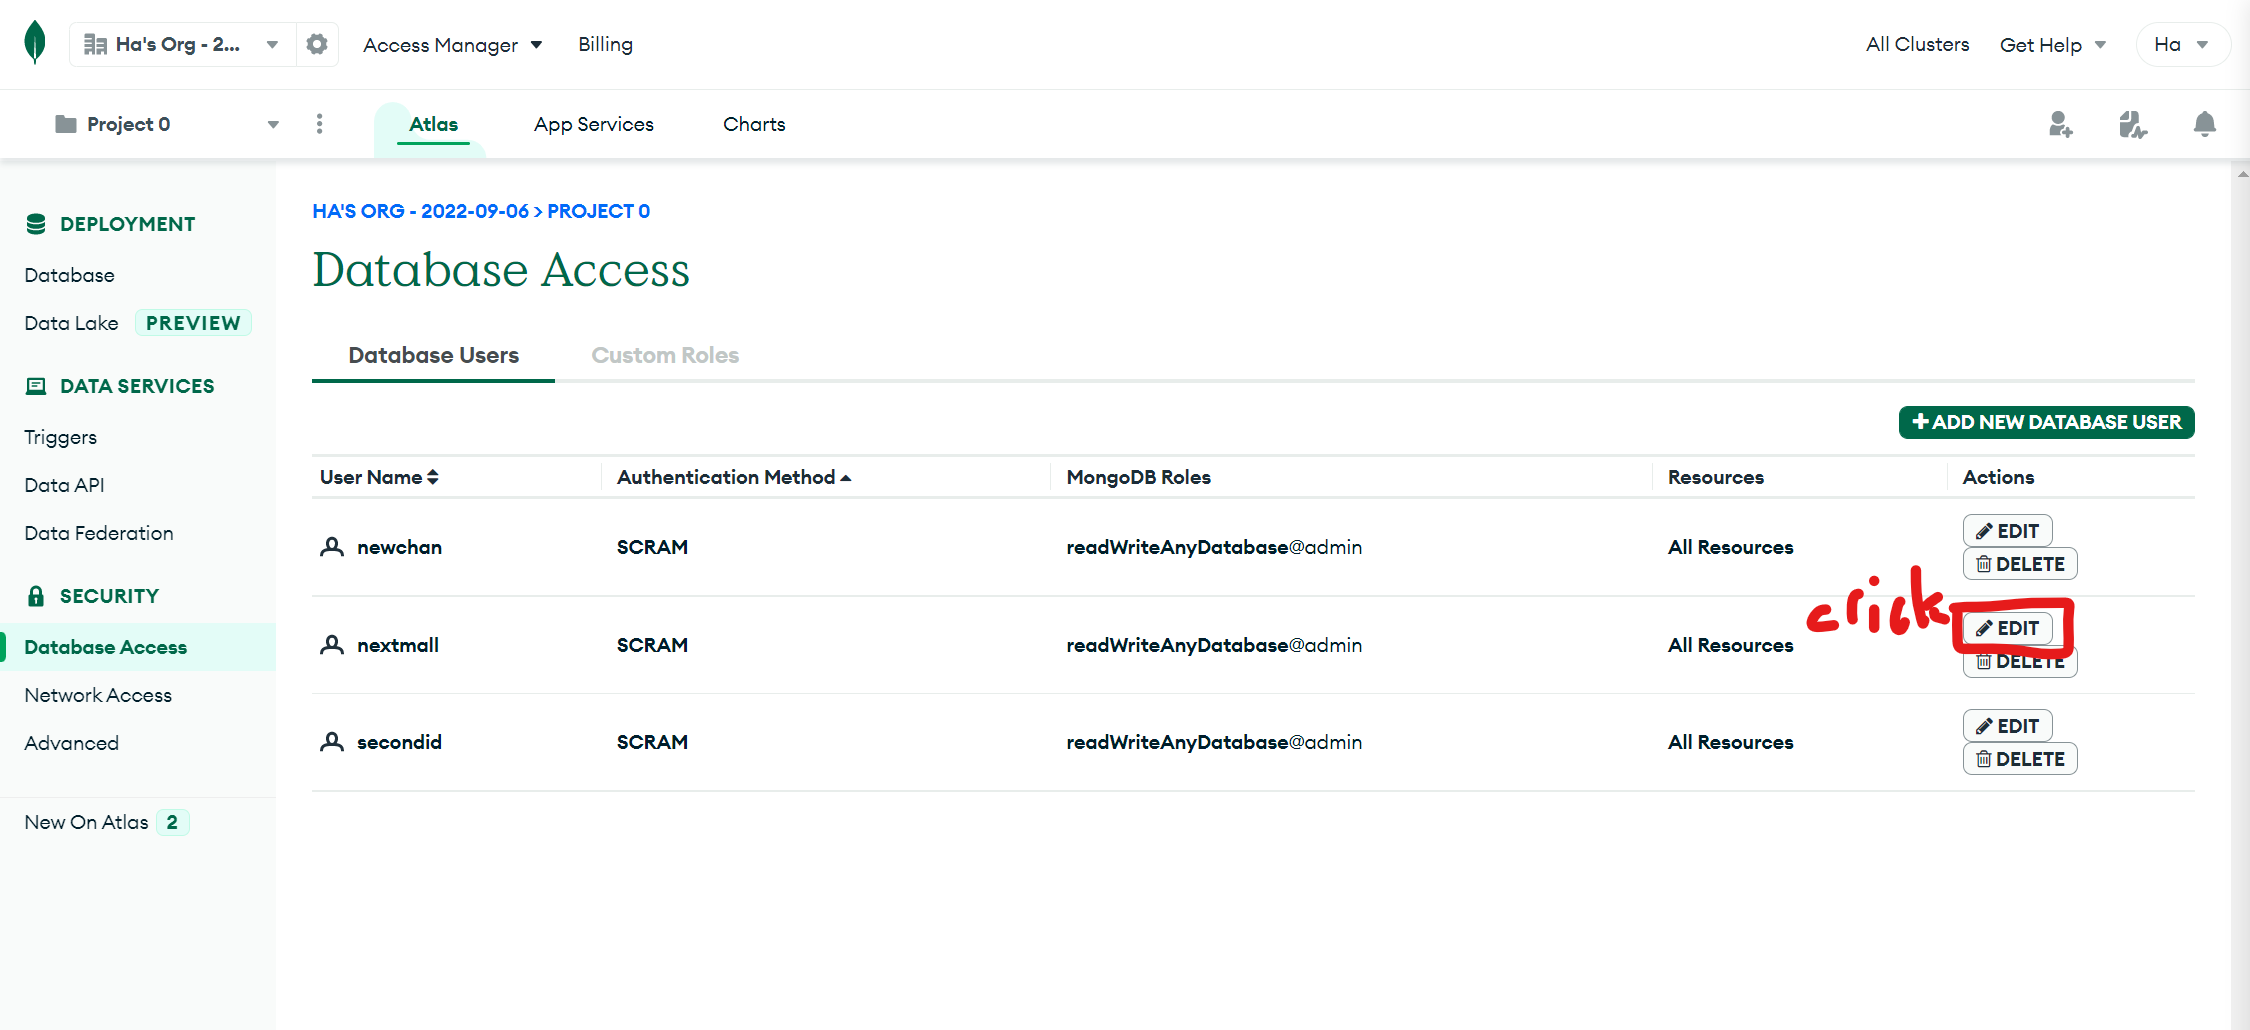Go to All Clusters
This screenshot has height=1030, width=2250.
1917,44
